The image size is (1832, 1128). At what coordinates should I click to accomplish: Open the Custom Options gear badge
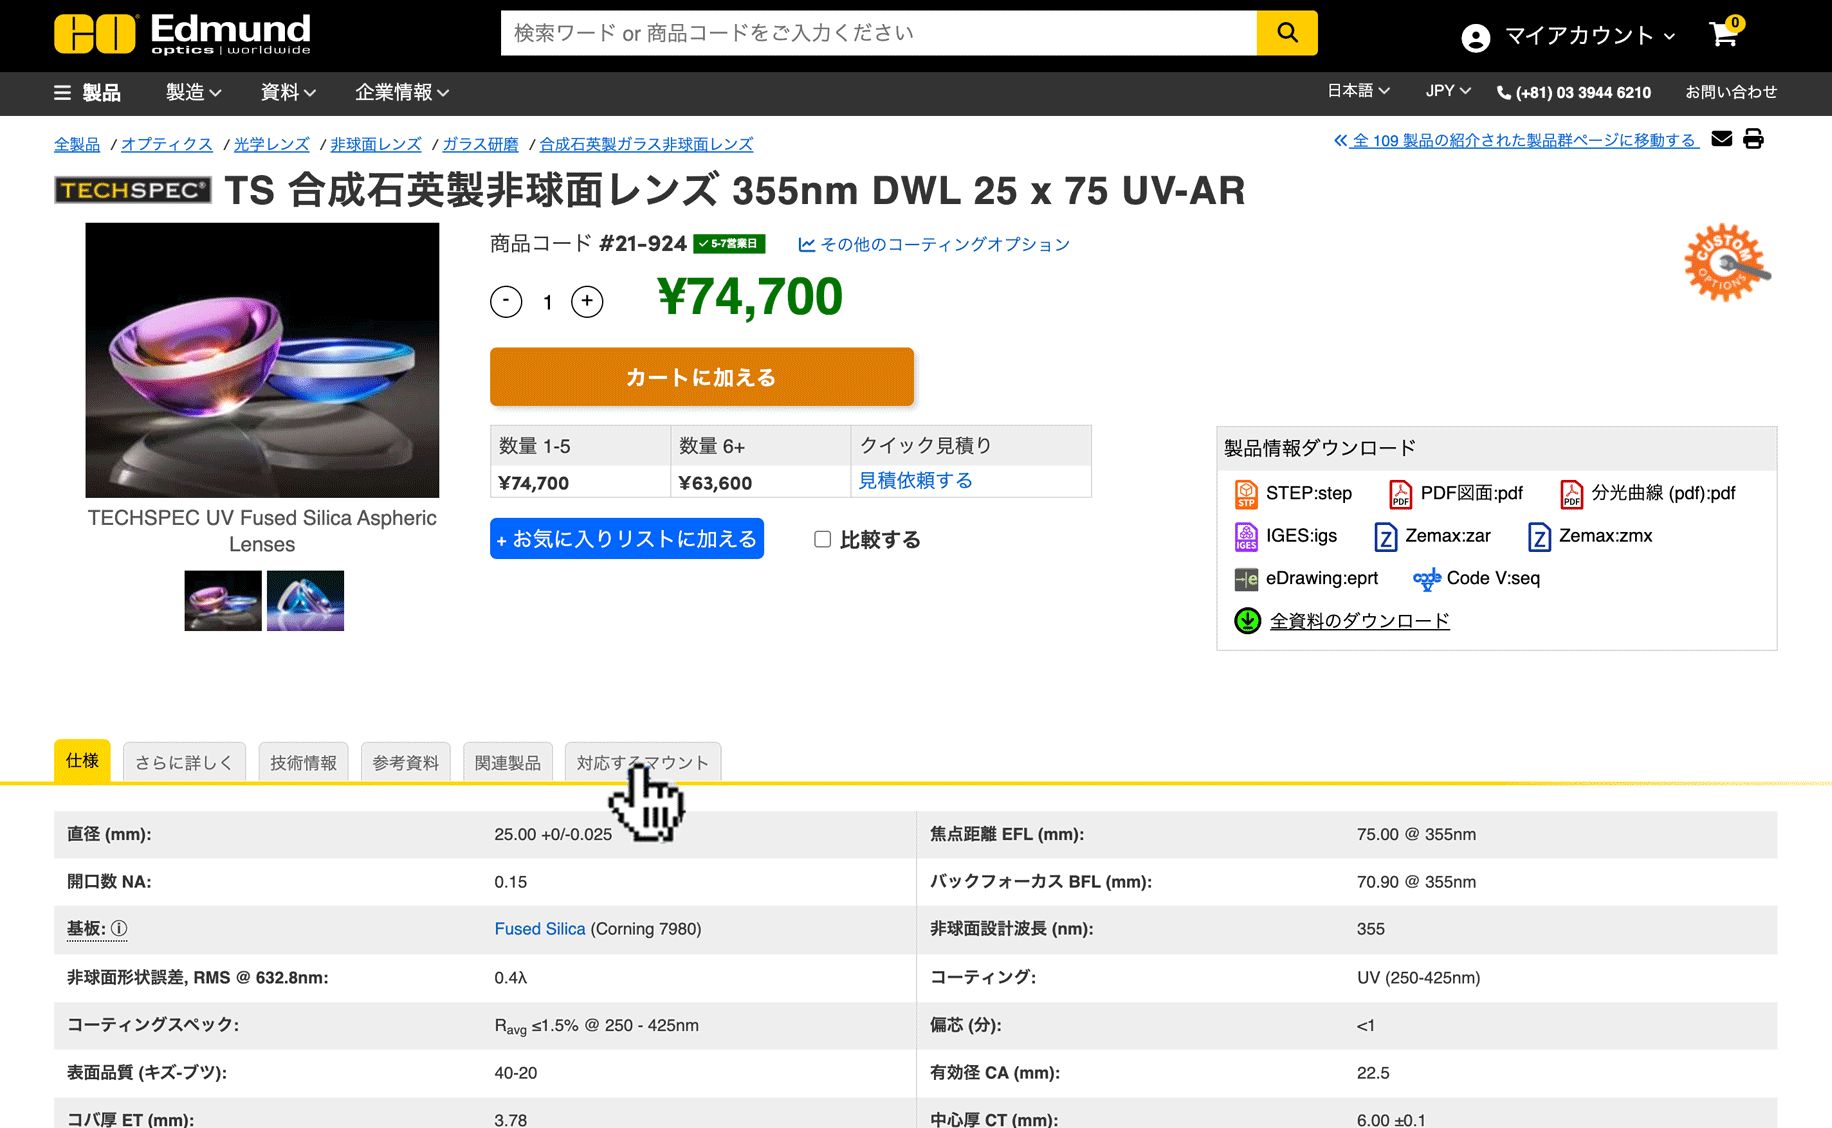point(1725,263)
